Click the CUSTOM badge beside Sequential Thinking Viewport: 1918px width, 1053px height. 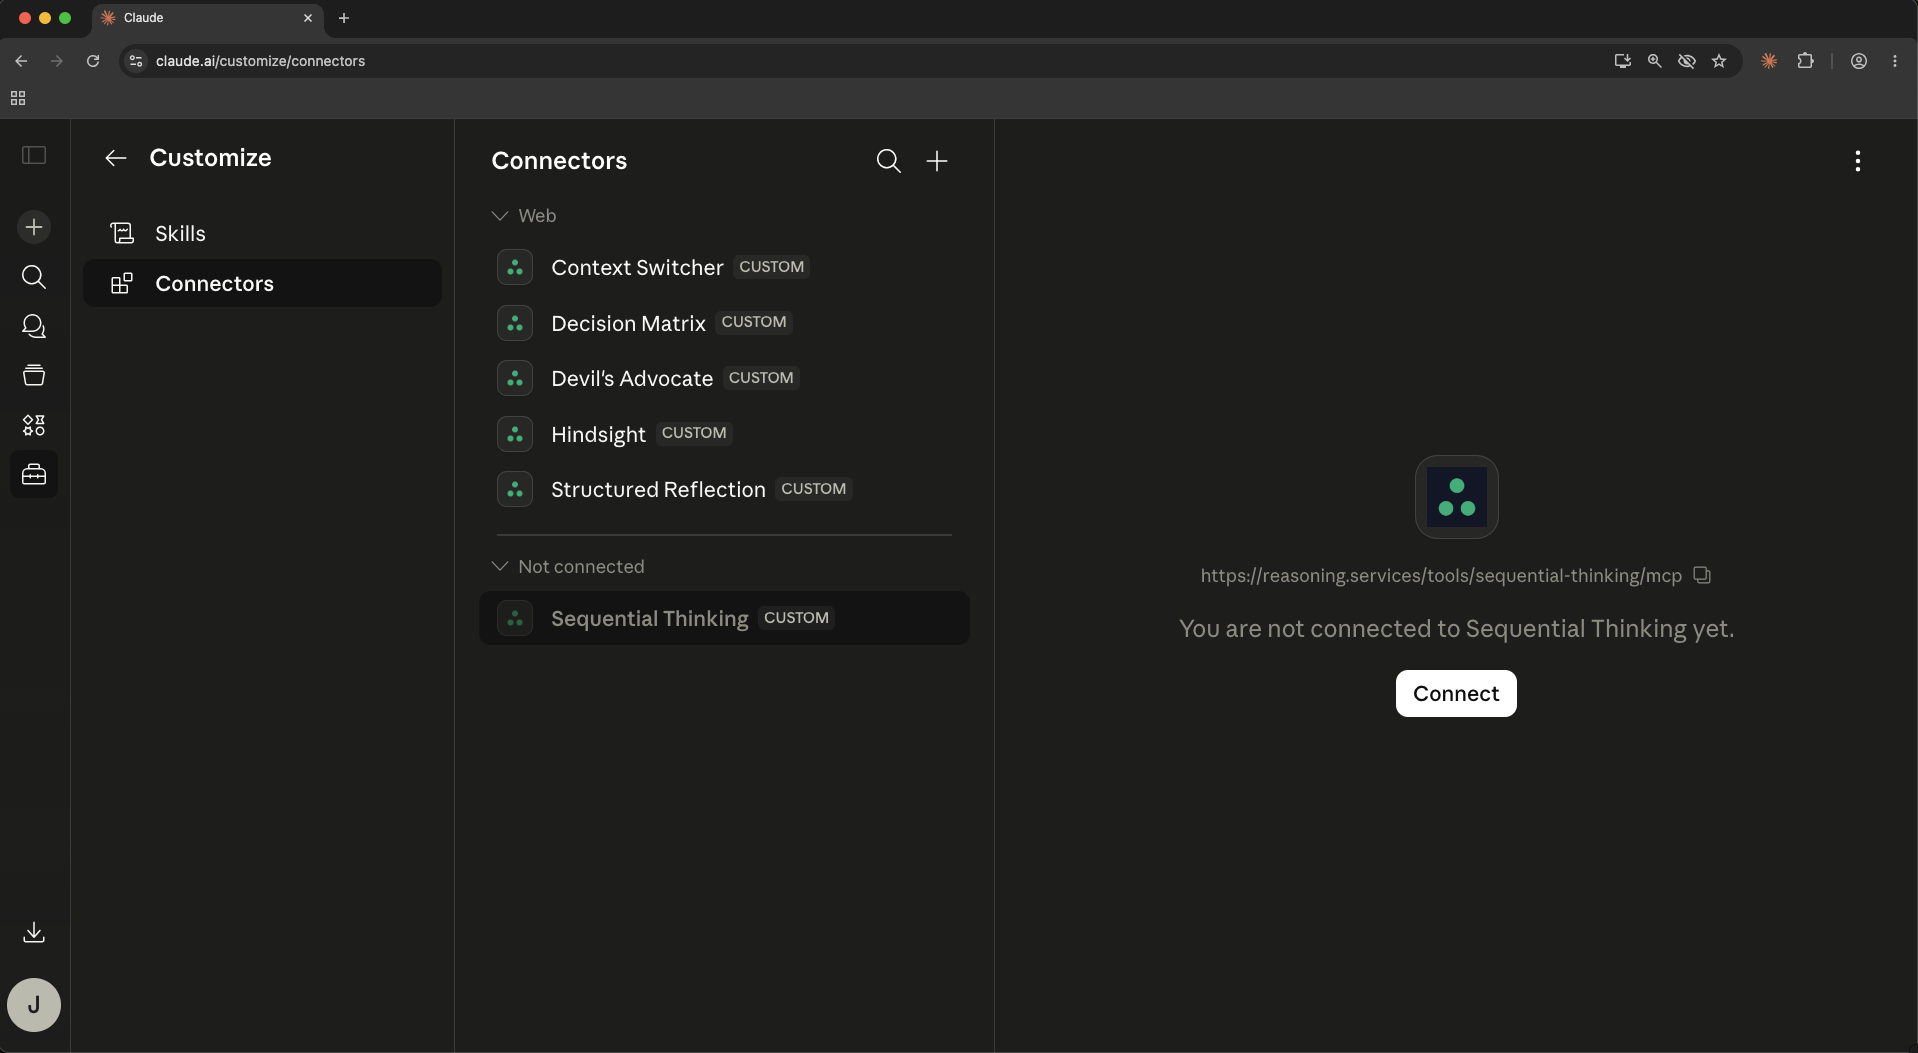796,618
